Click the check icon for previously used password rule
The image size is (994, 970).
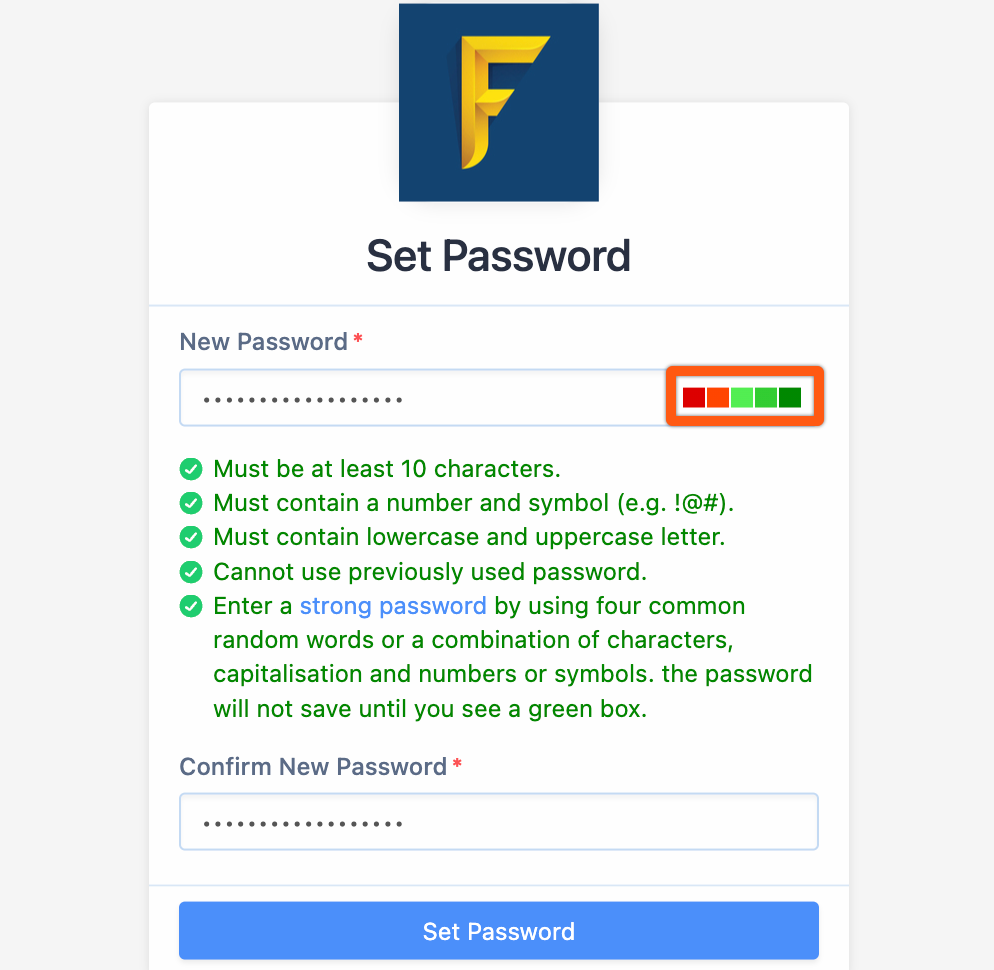pyautogui.click(x=191, y=572)
